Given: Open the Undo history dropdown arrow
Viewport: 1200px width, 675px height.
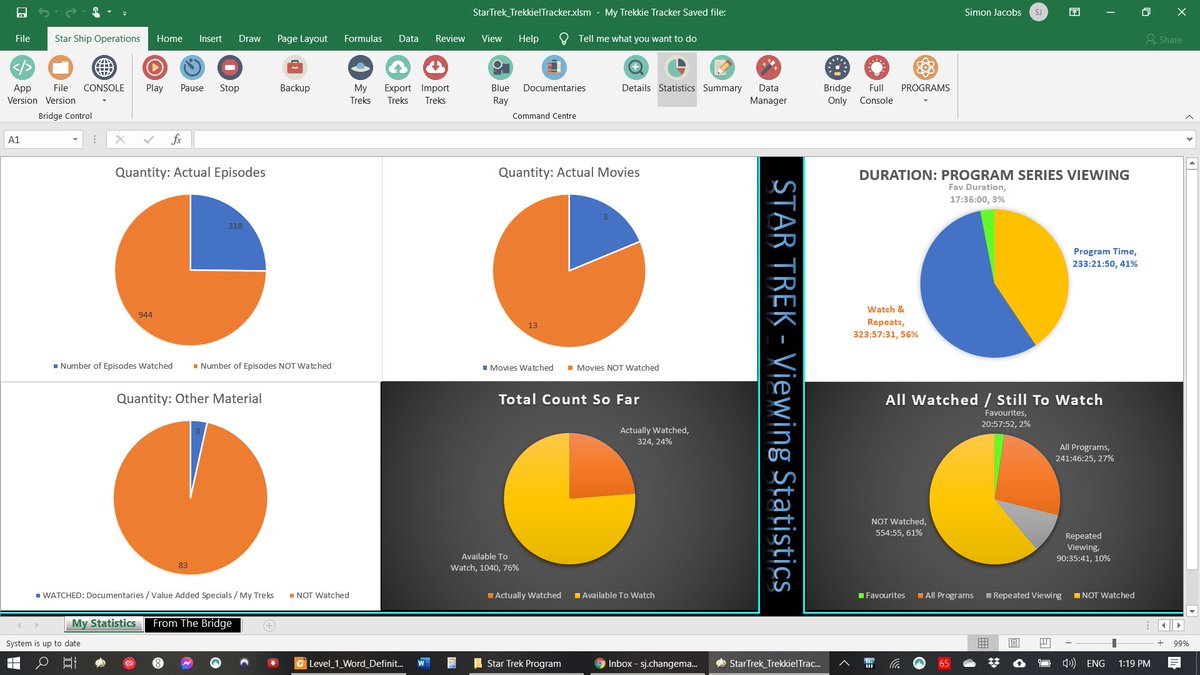Looking at the screenshot, I should [57, 13].
